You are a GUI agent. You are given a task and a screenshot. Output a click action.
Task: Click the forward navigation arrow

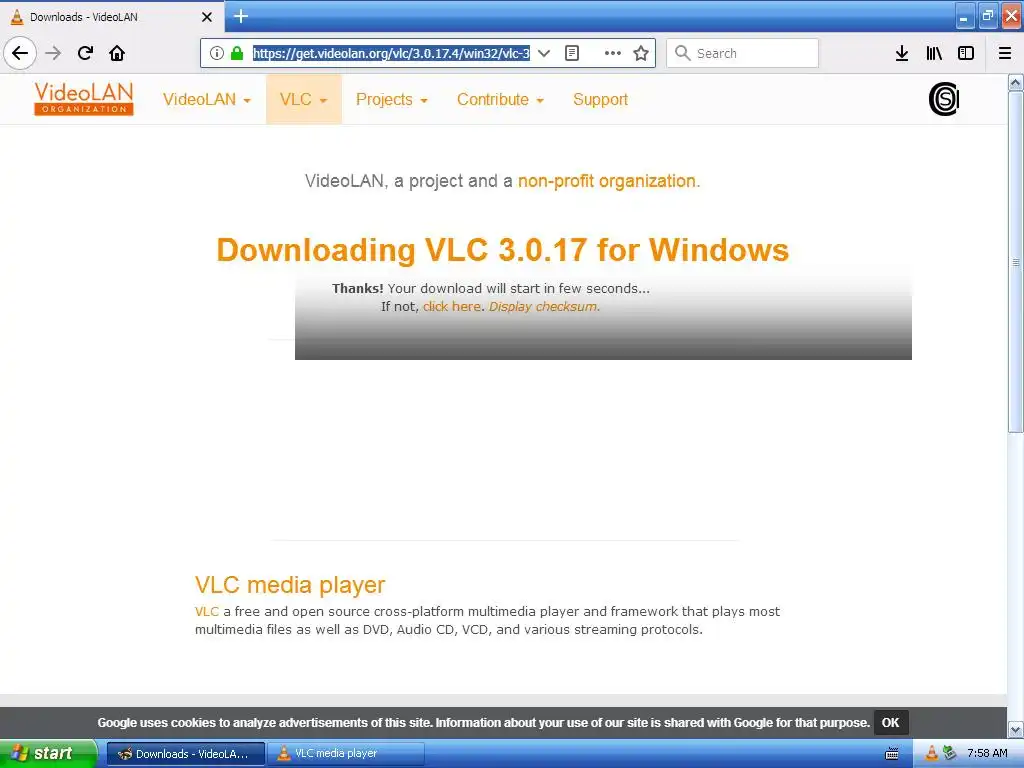[x=54, y=53]
